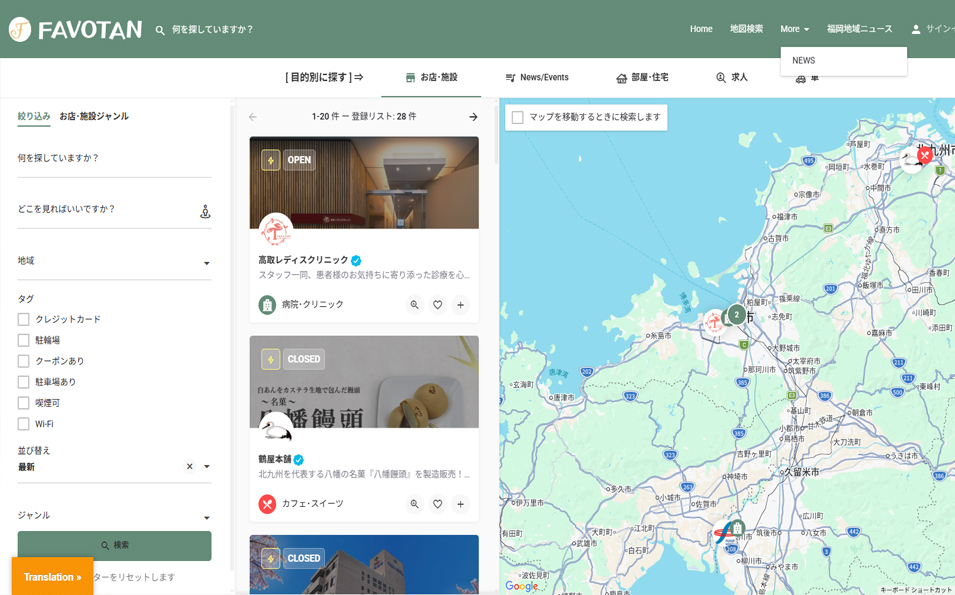Image resolution: width=955 pixels, height=595 pixels.
Task: Click the 病院・クリニック category icon
Action: [267, 305]
